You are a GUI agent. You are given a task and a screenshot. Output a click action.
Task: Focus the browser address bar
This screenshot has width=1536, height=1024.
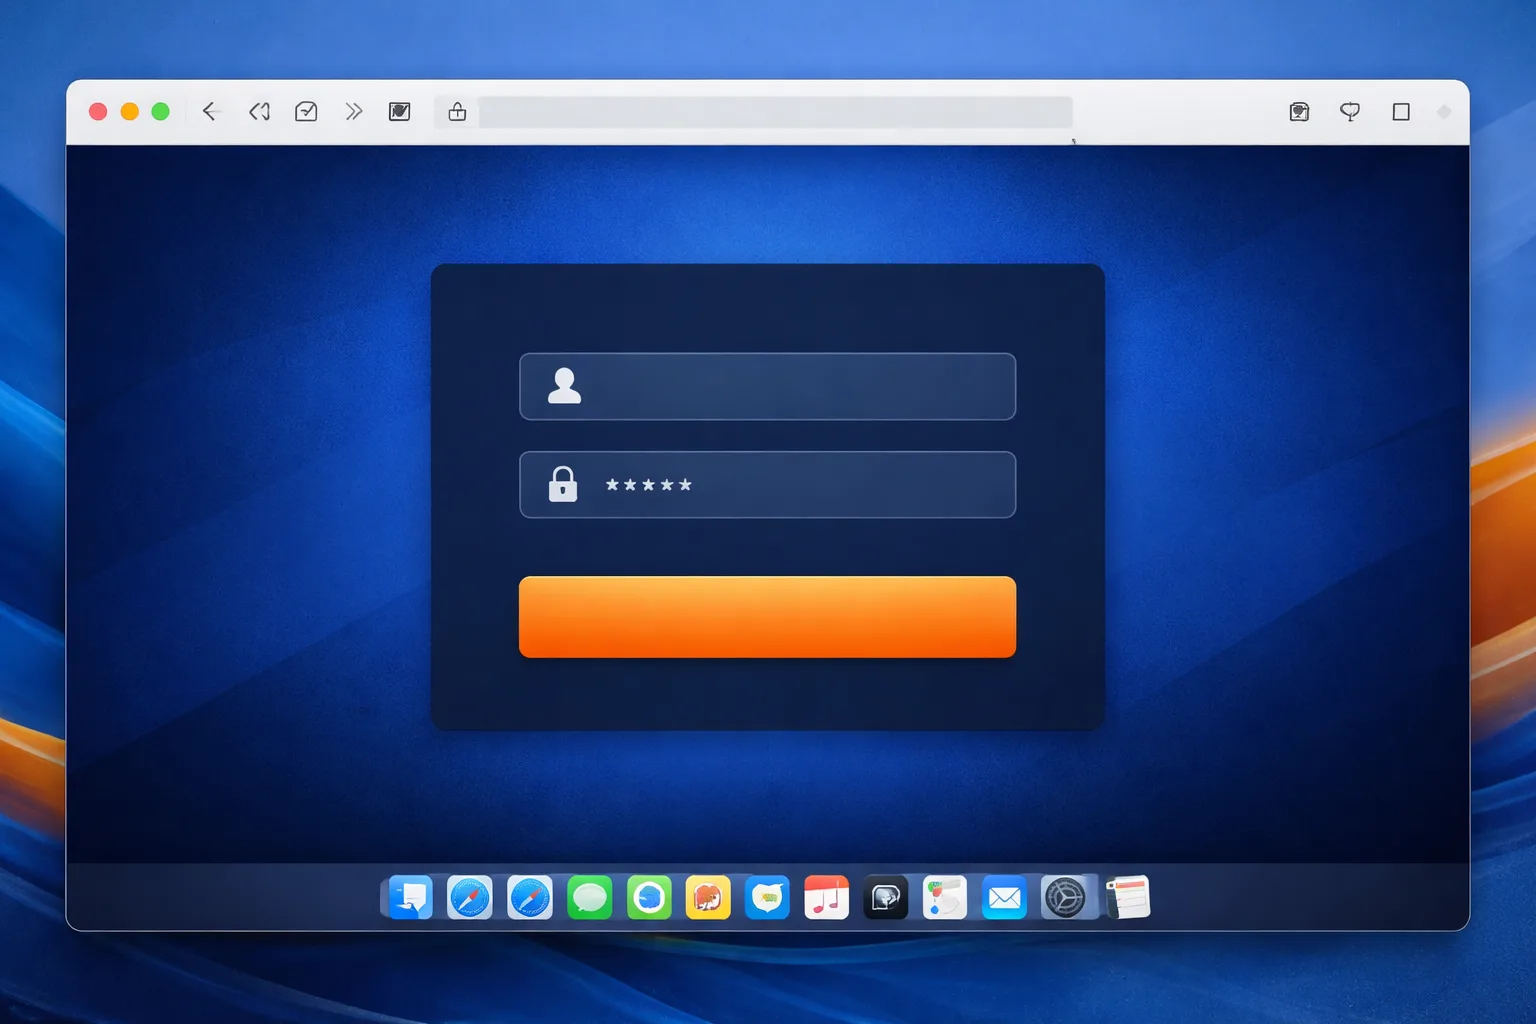pos(775,112)
